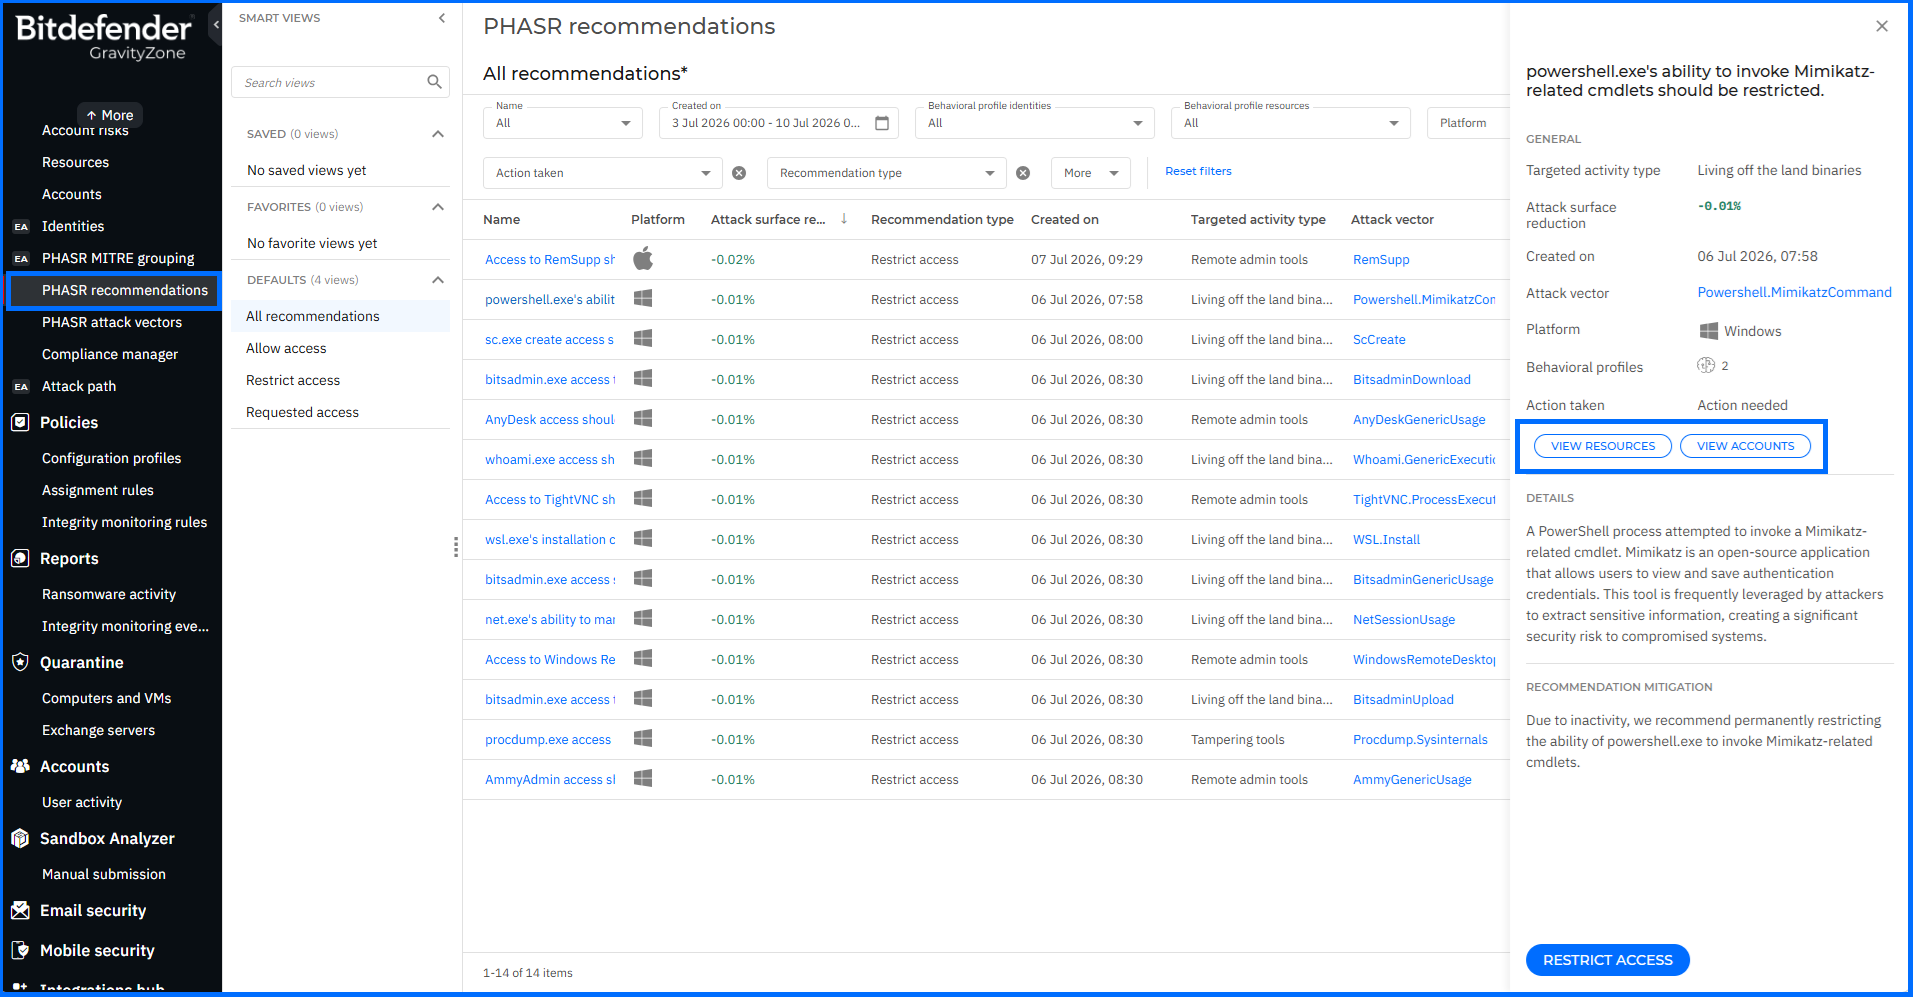This screenshot has width=1913, height=997.
Task: Open Manual submission under Sandbox Analyzer
Action: point(104,874)
